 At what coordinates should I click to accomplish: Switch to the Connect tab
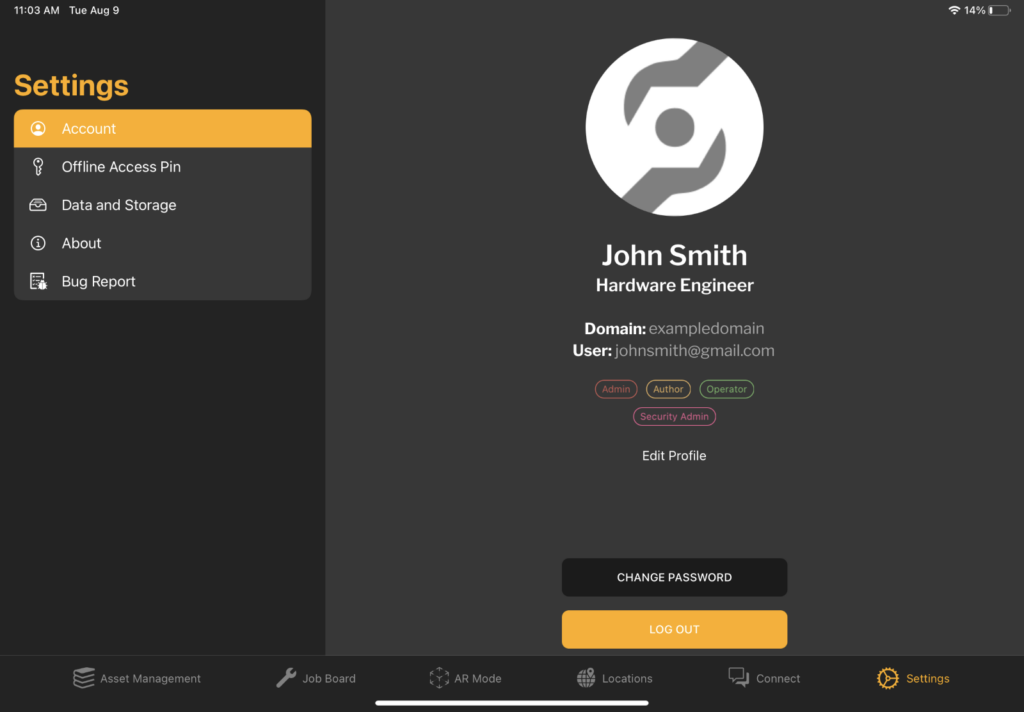tap(764, 678)
